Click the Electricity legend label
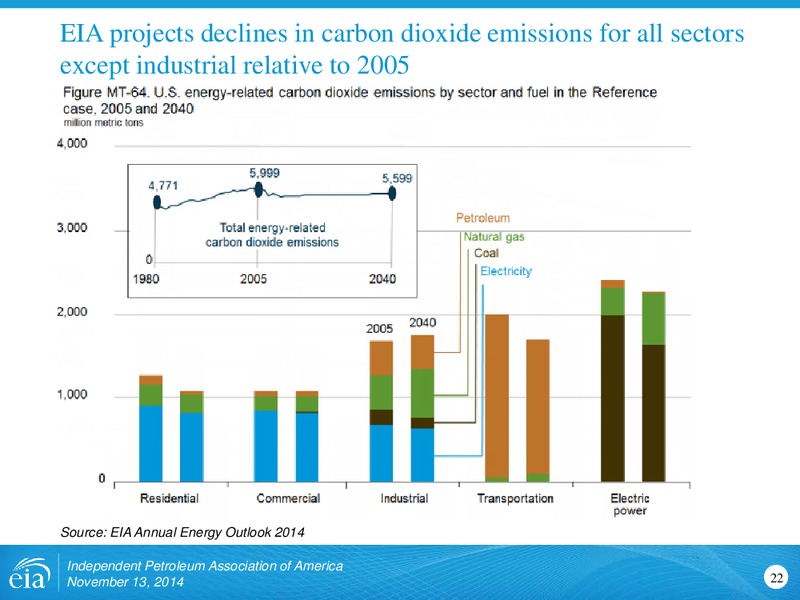 tap(506, 271)
